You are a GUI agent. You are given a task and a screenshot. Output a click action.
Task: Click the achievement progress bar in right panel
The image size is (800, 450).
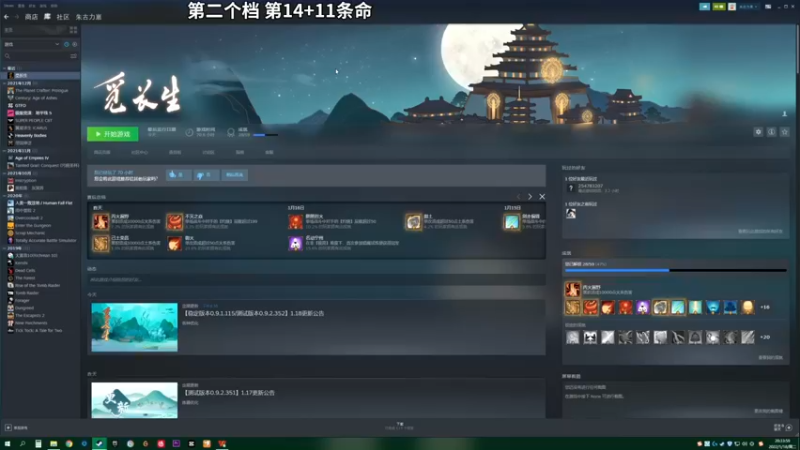pyautogui.click(x=676, y=270)
